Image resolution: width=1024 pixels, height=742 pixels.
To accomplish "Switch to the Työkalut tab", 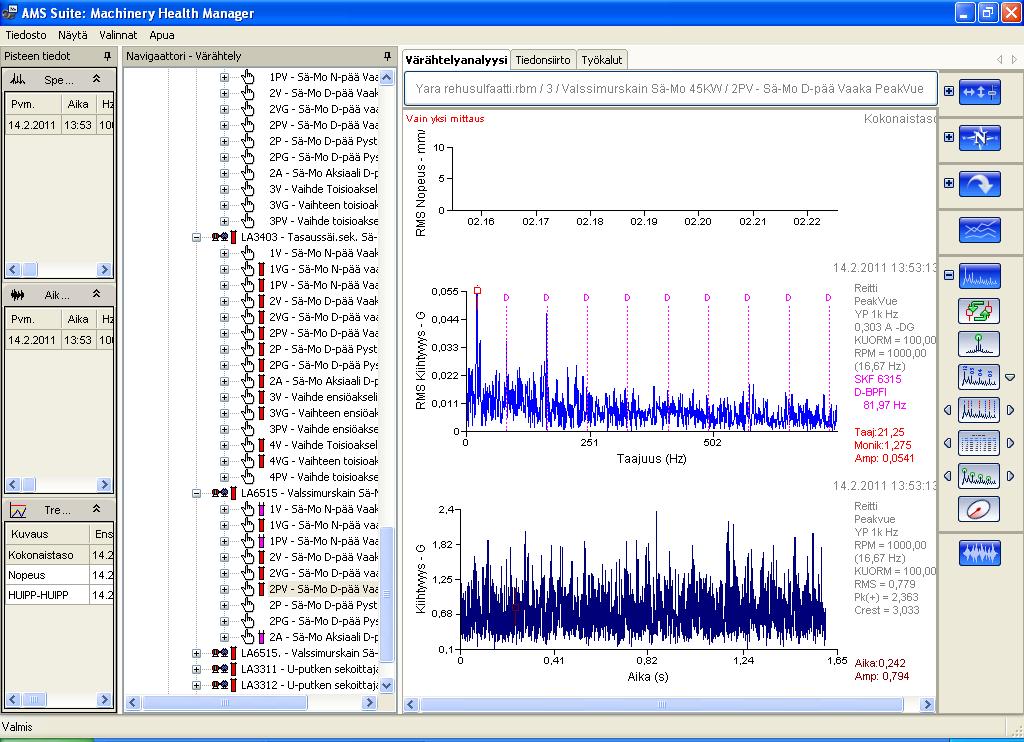I will [601, 60].
